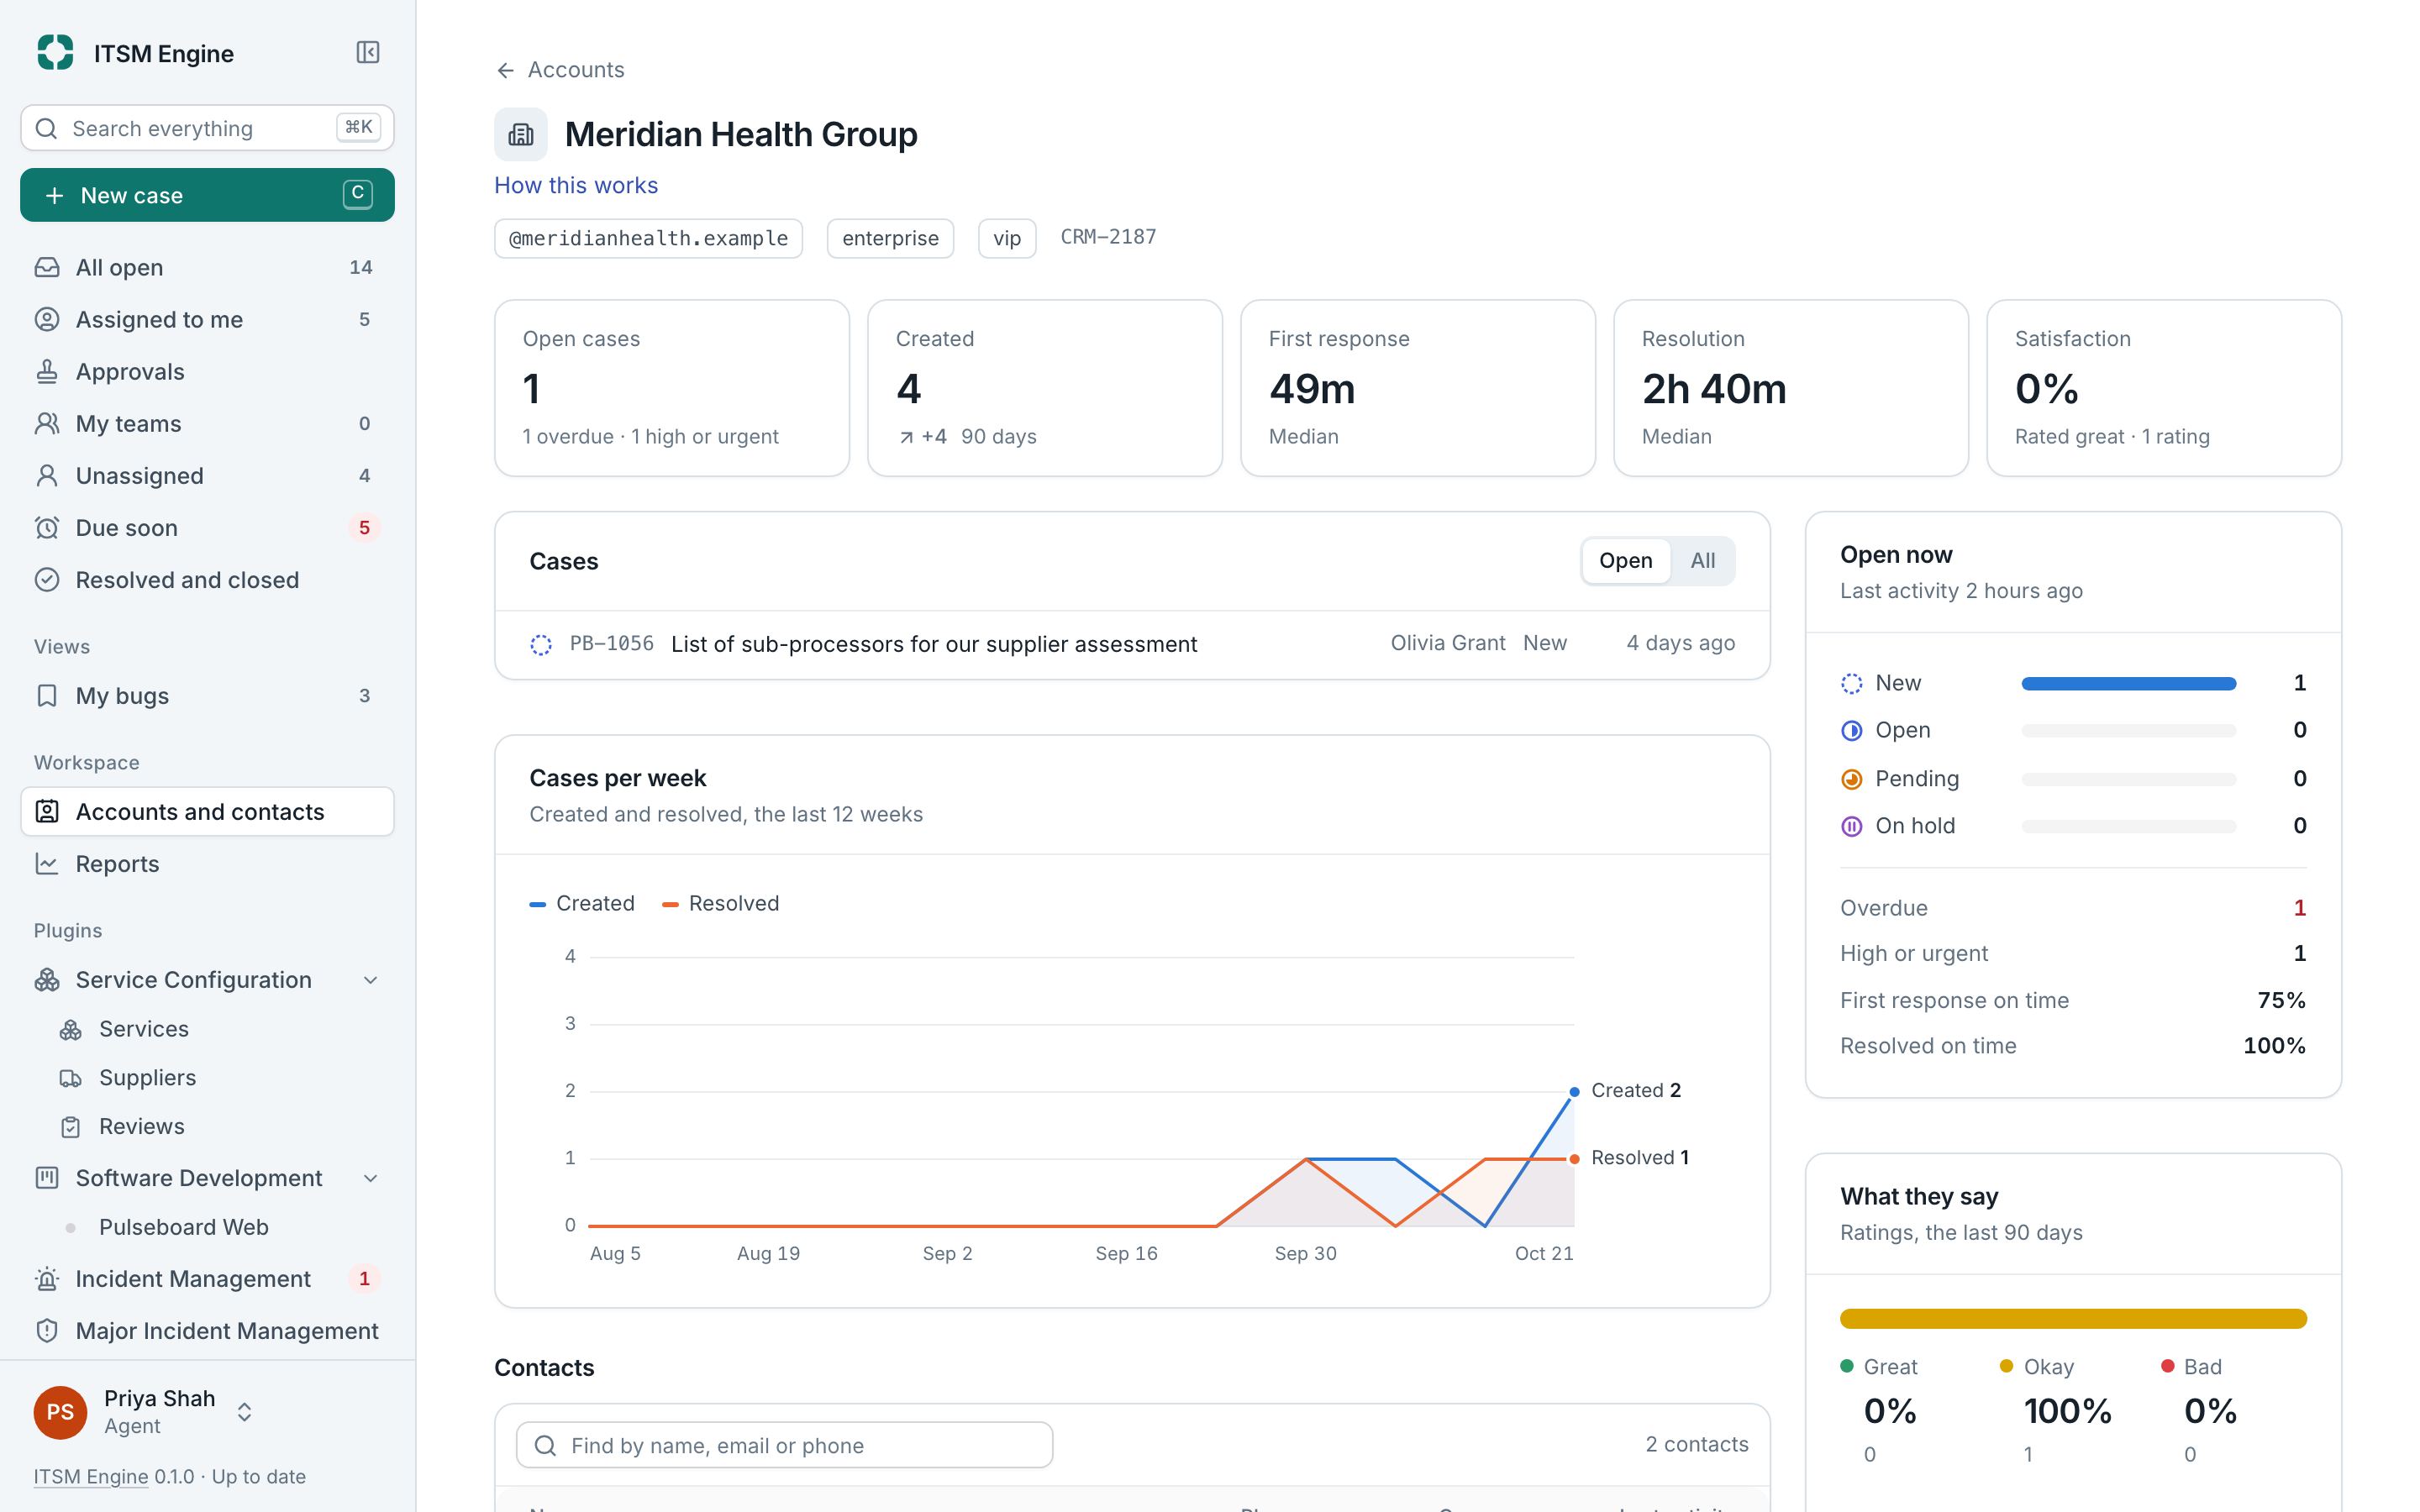Focus the Find by name, email or phone field
2420x1512 pixels.
tap(784, 1444)
